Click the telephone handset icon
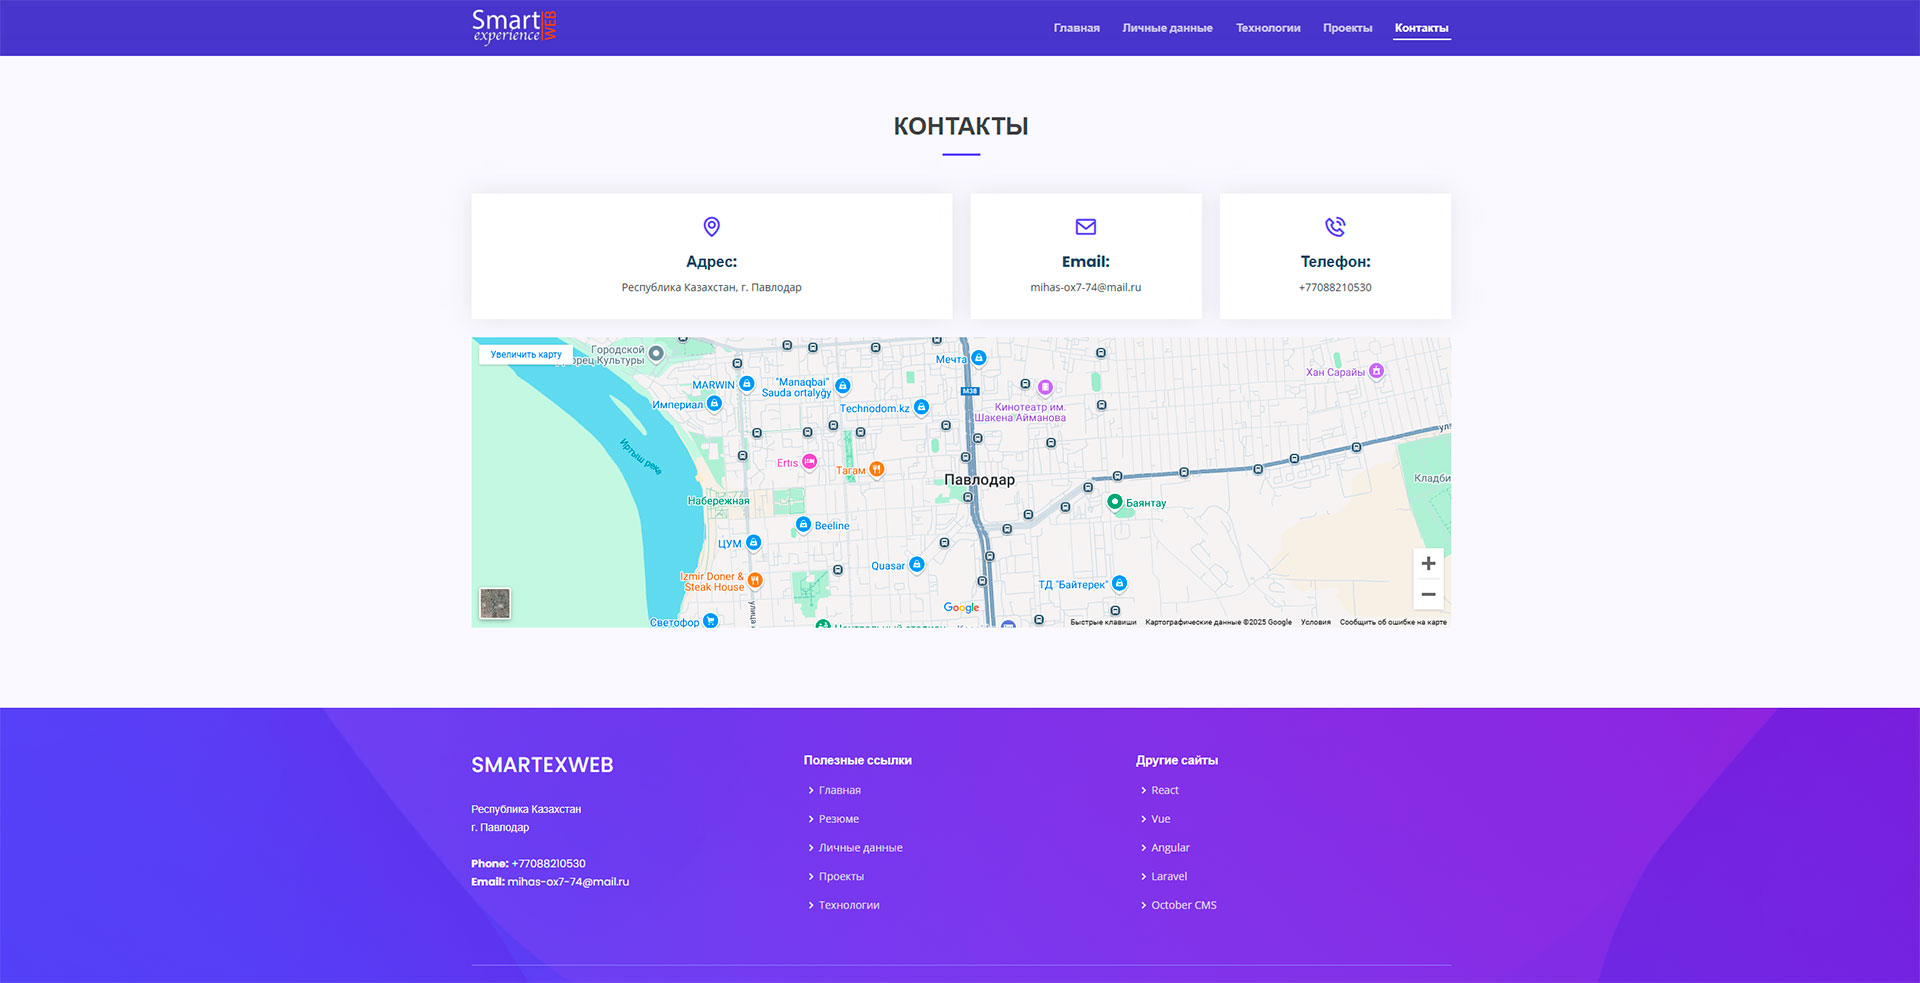Viewport: 1920px width, 983px height. [1335, 227]
